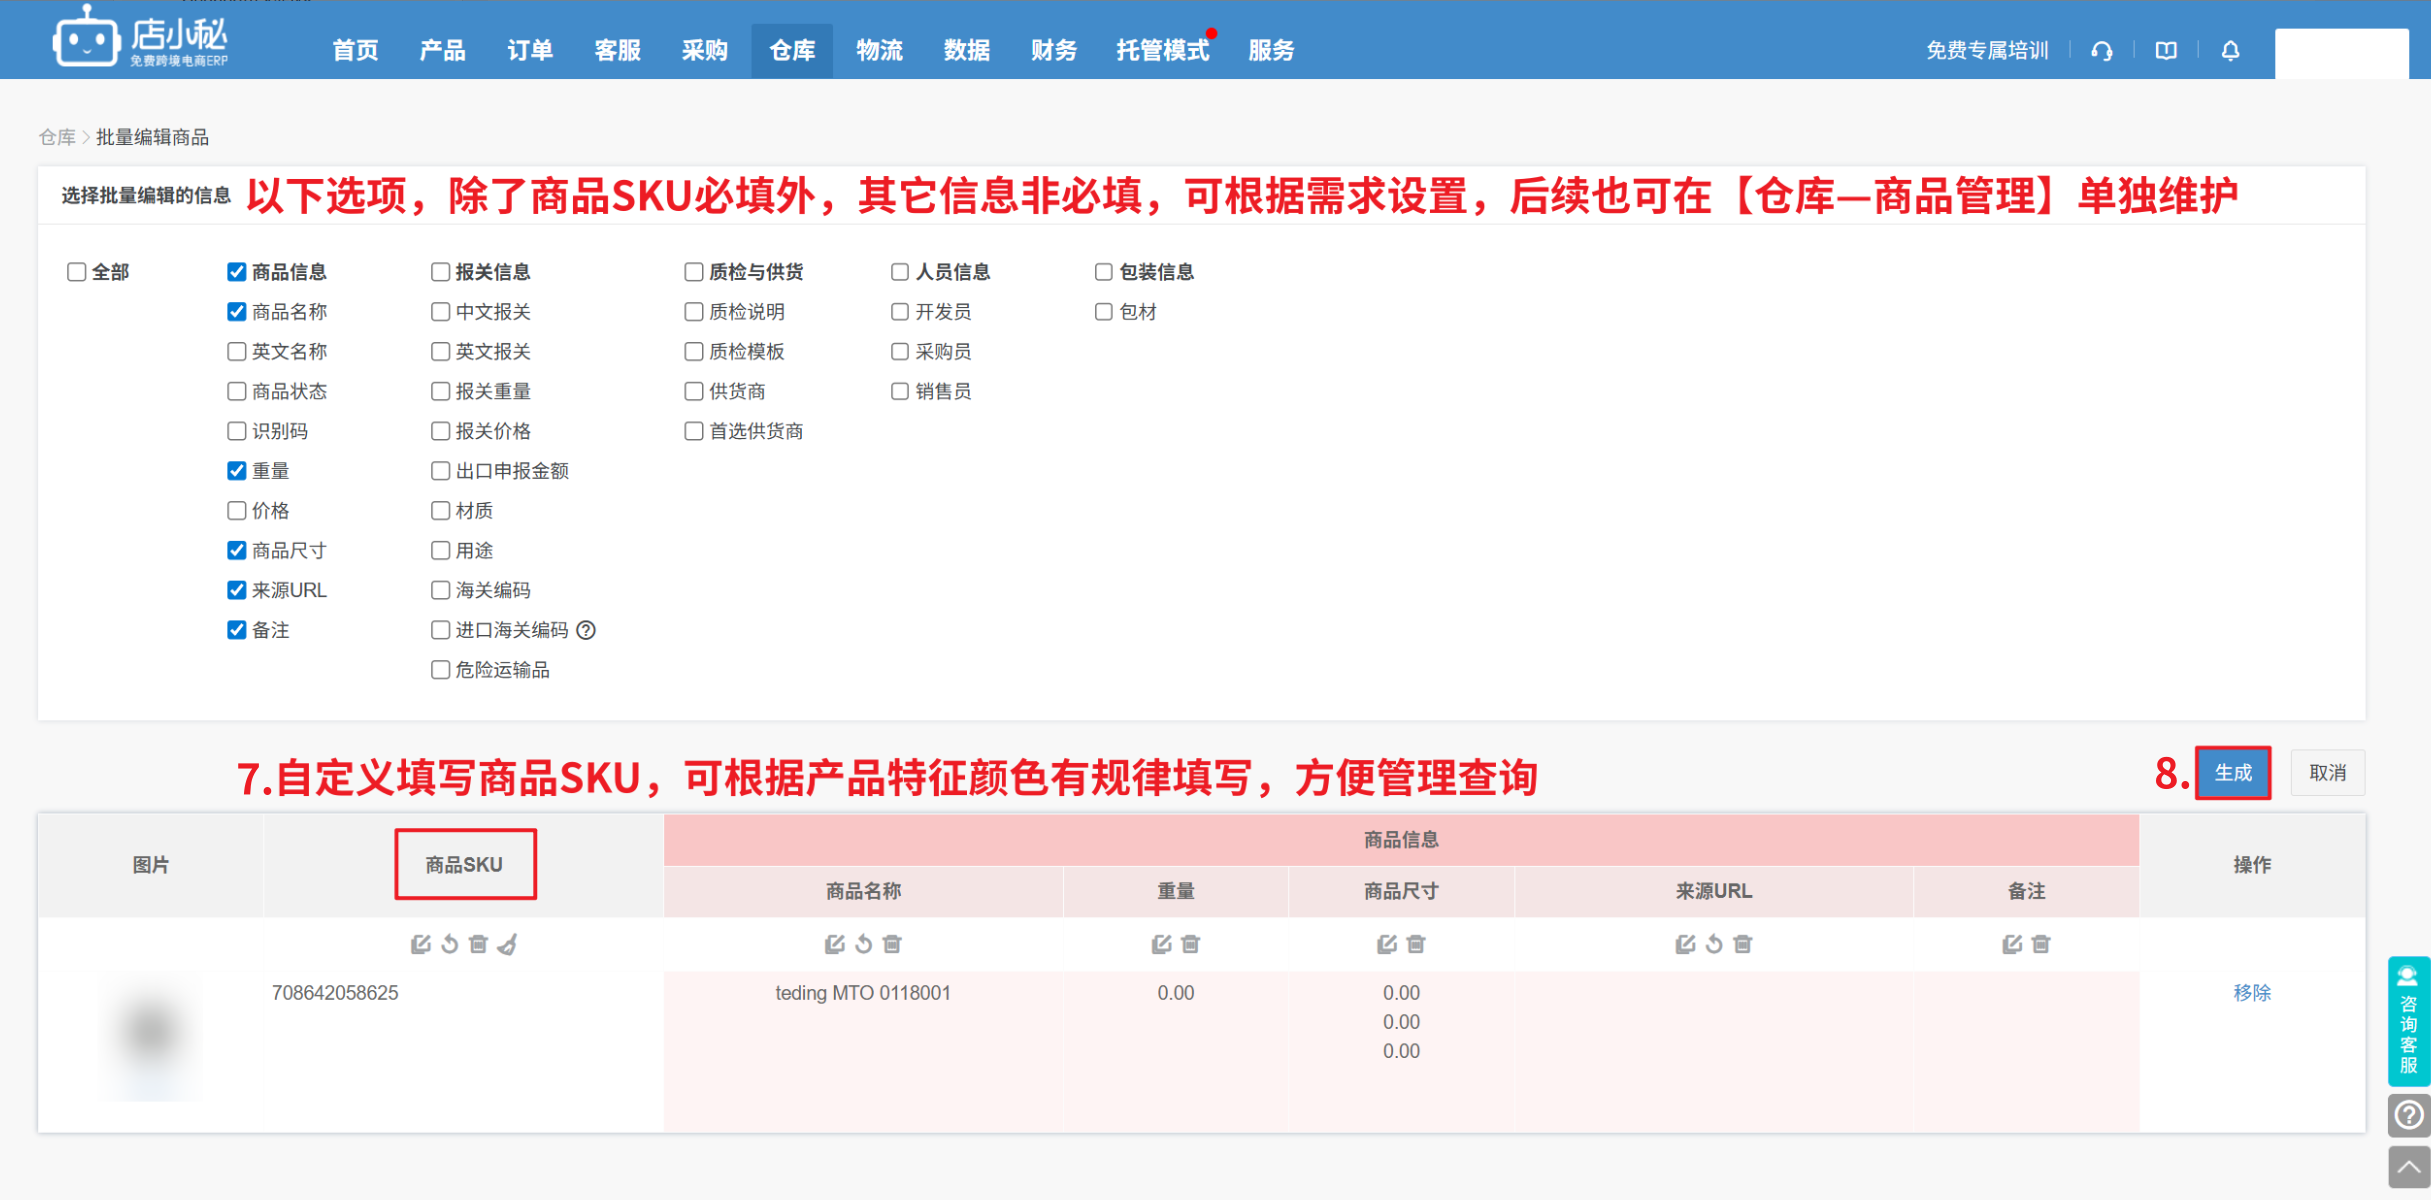Click the edit icon under 备注 column
The height and width of the screenshot is (1200, 2431).
[x=2012, y=944]
